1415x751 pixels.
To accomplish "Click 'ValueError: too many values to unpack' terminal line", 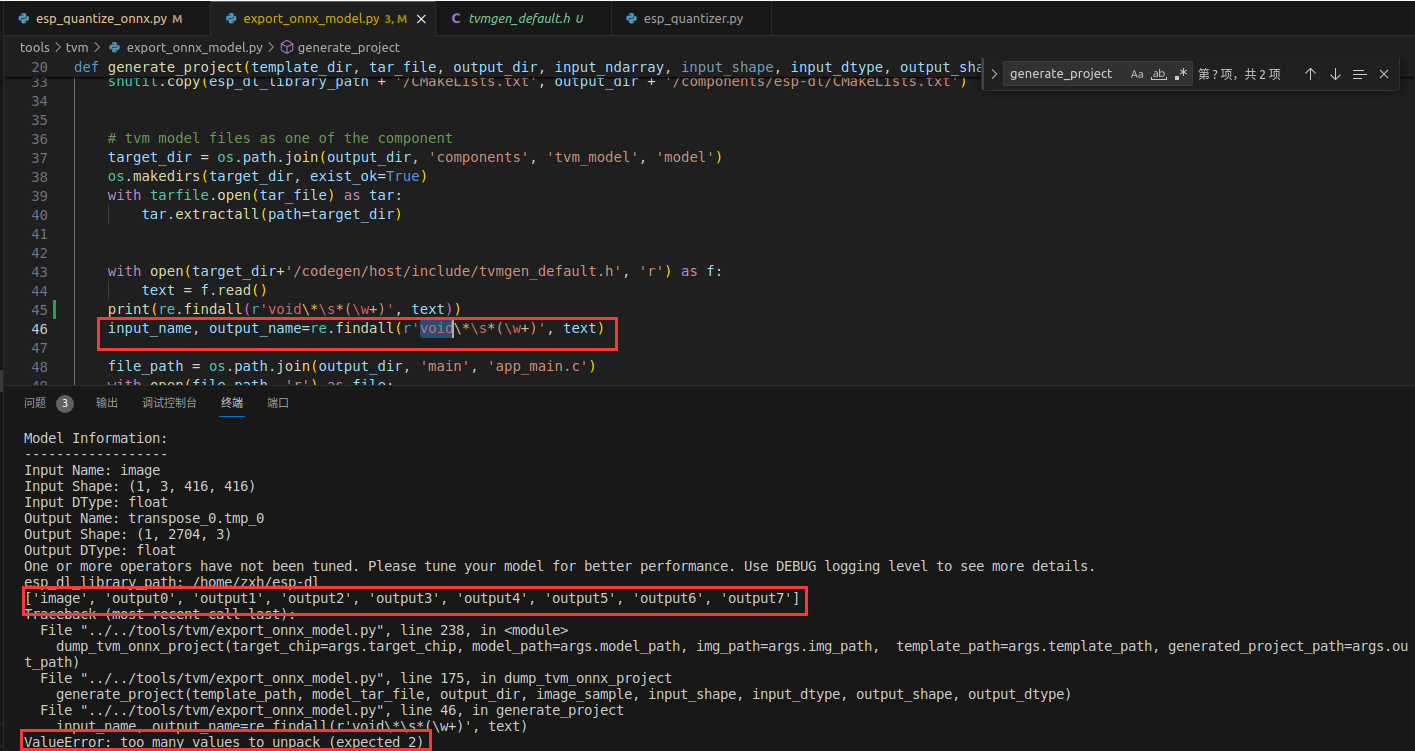I will pos(226,742).
